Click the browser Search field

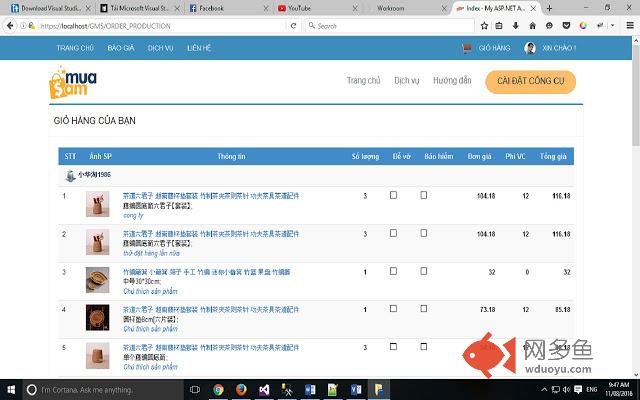click(390, 26)
